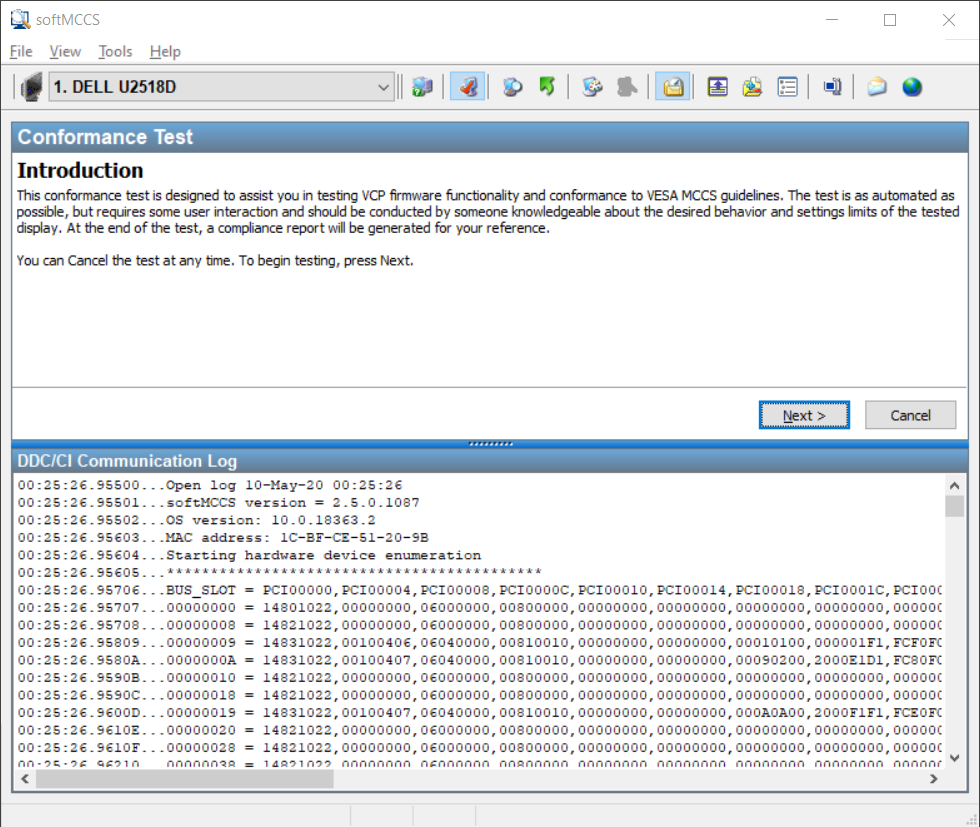Screen dimensions: 980x827
Task: Click the vertical scrollbar thumb in the log
Action: pyautogui.click(x=954, y=506)
